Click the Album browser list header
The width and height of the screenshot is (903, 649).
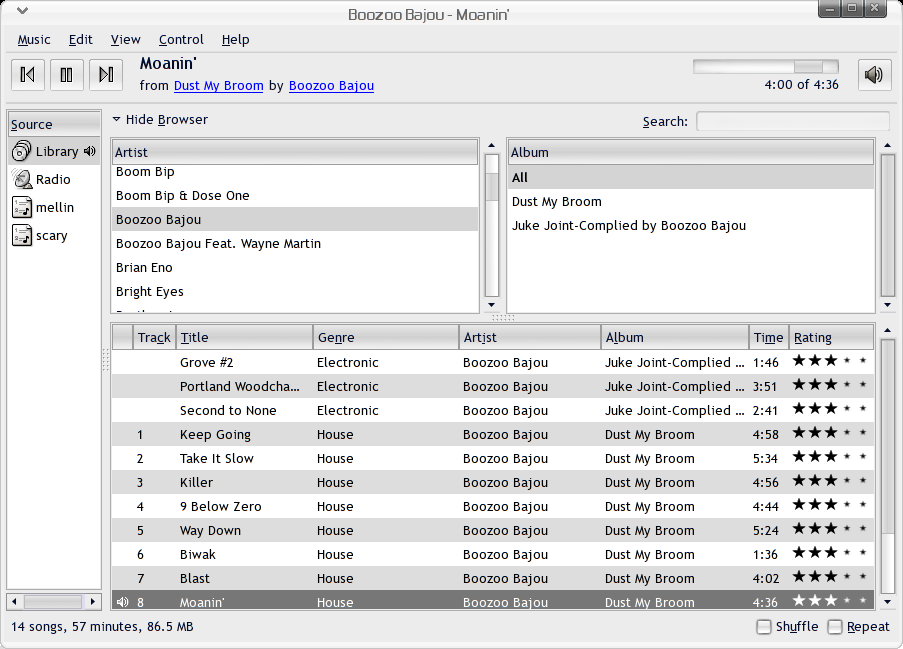[x=691, y=152]
